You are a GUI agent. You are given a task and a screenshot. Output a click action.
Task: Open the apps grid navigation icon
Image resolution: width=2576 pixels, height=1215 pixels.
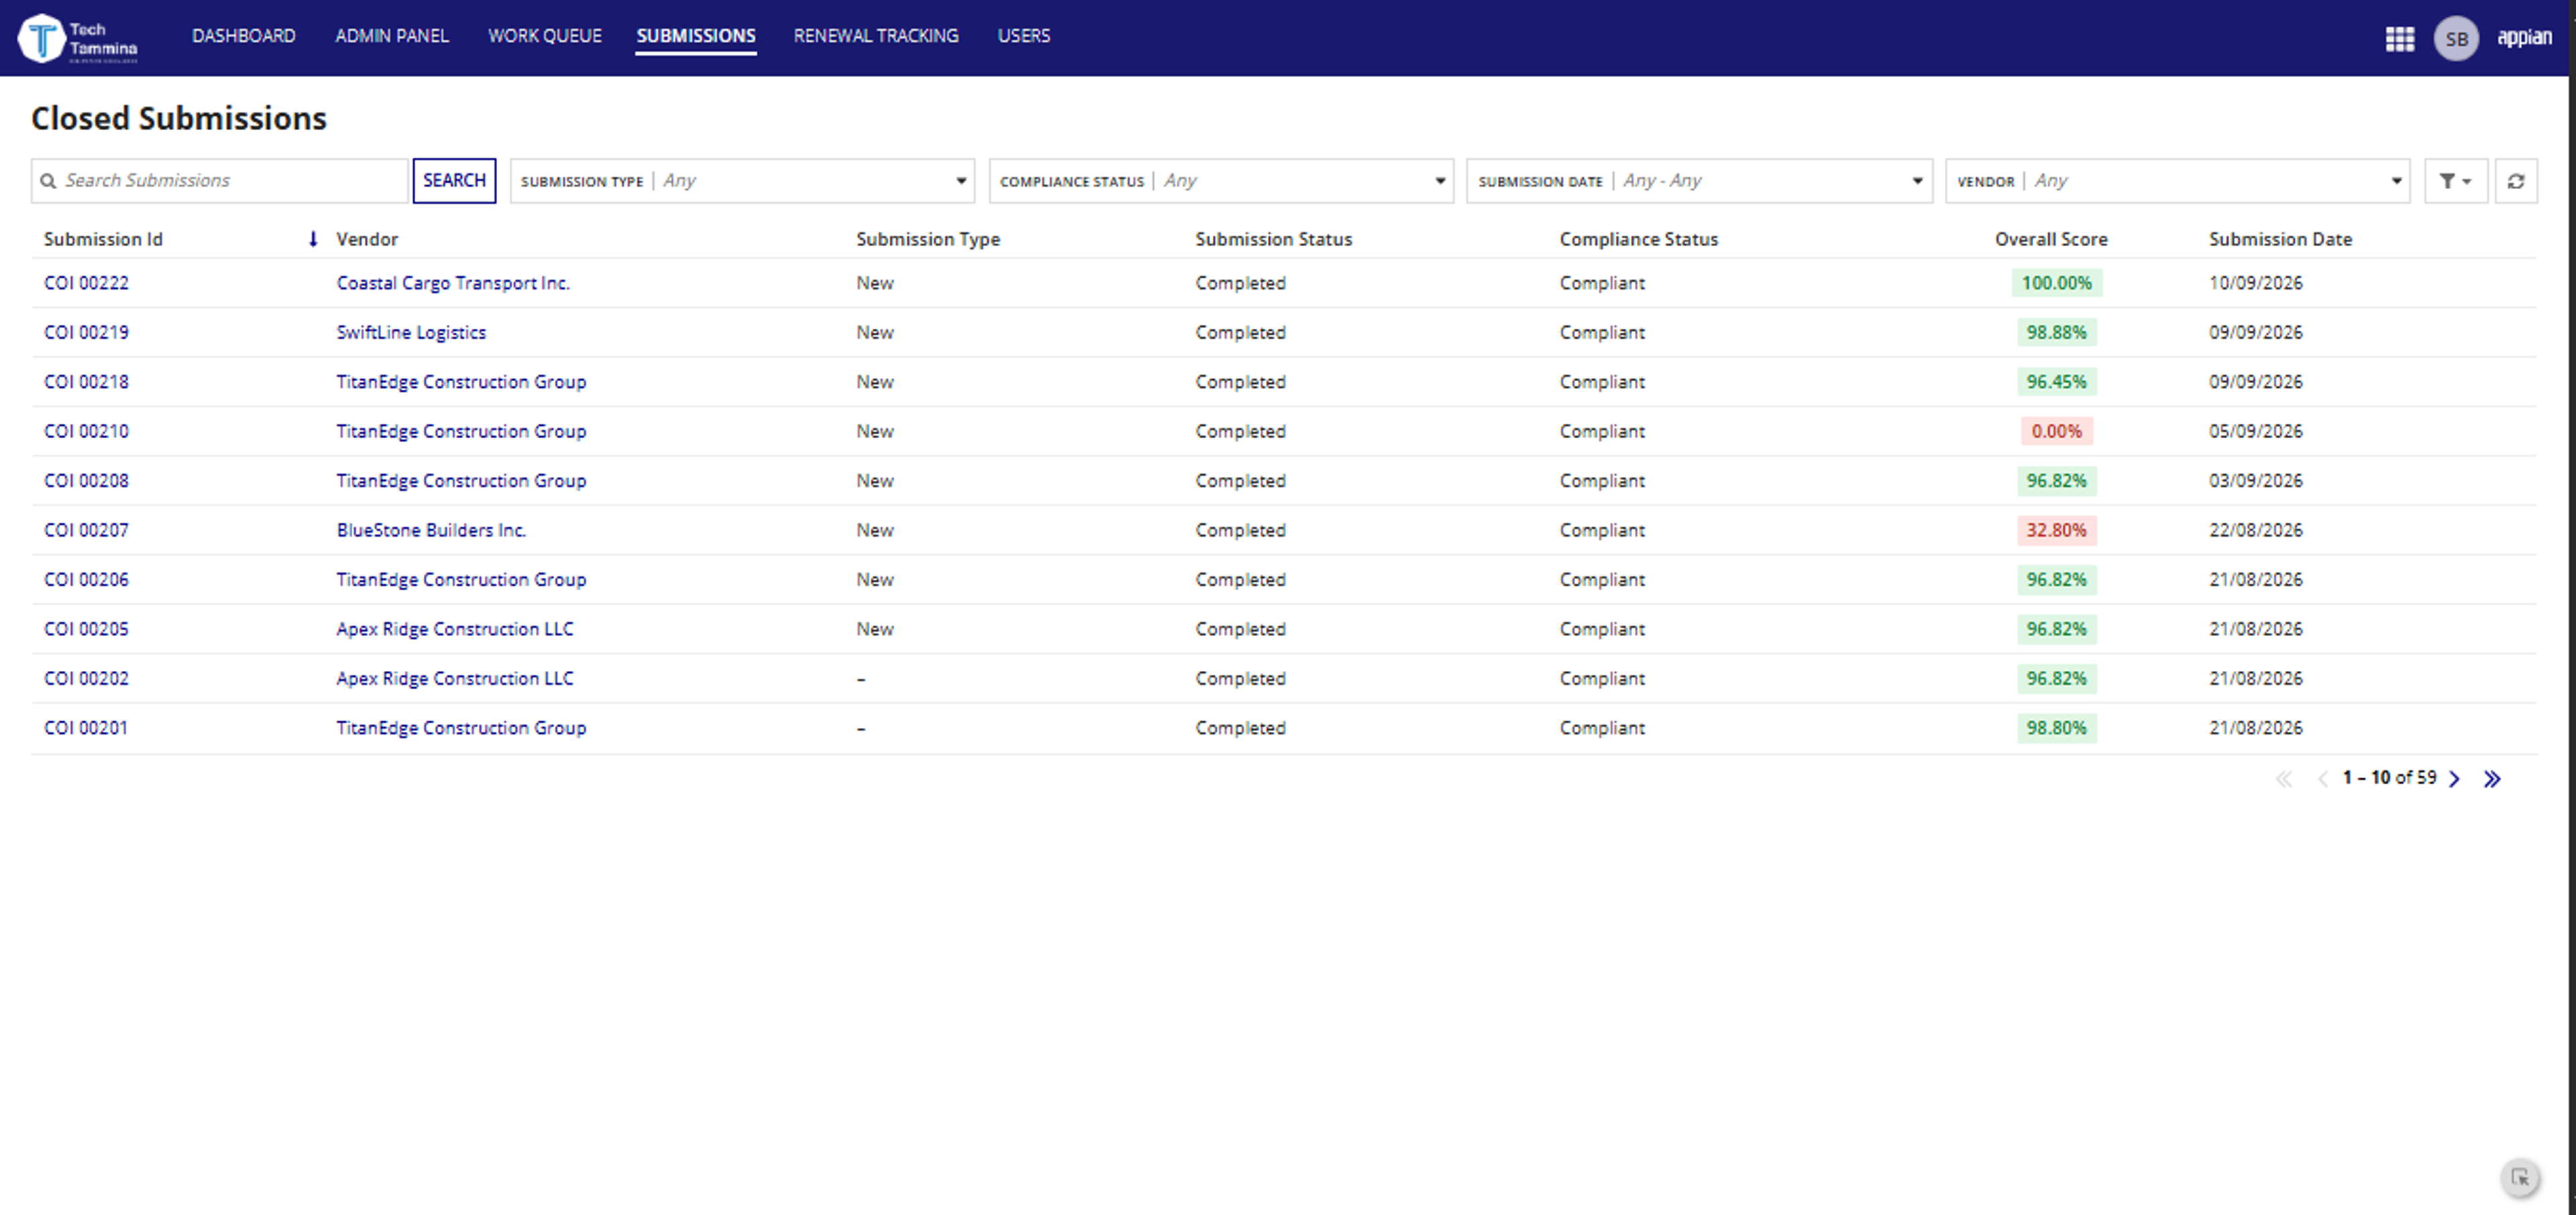(2399, 38)
